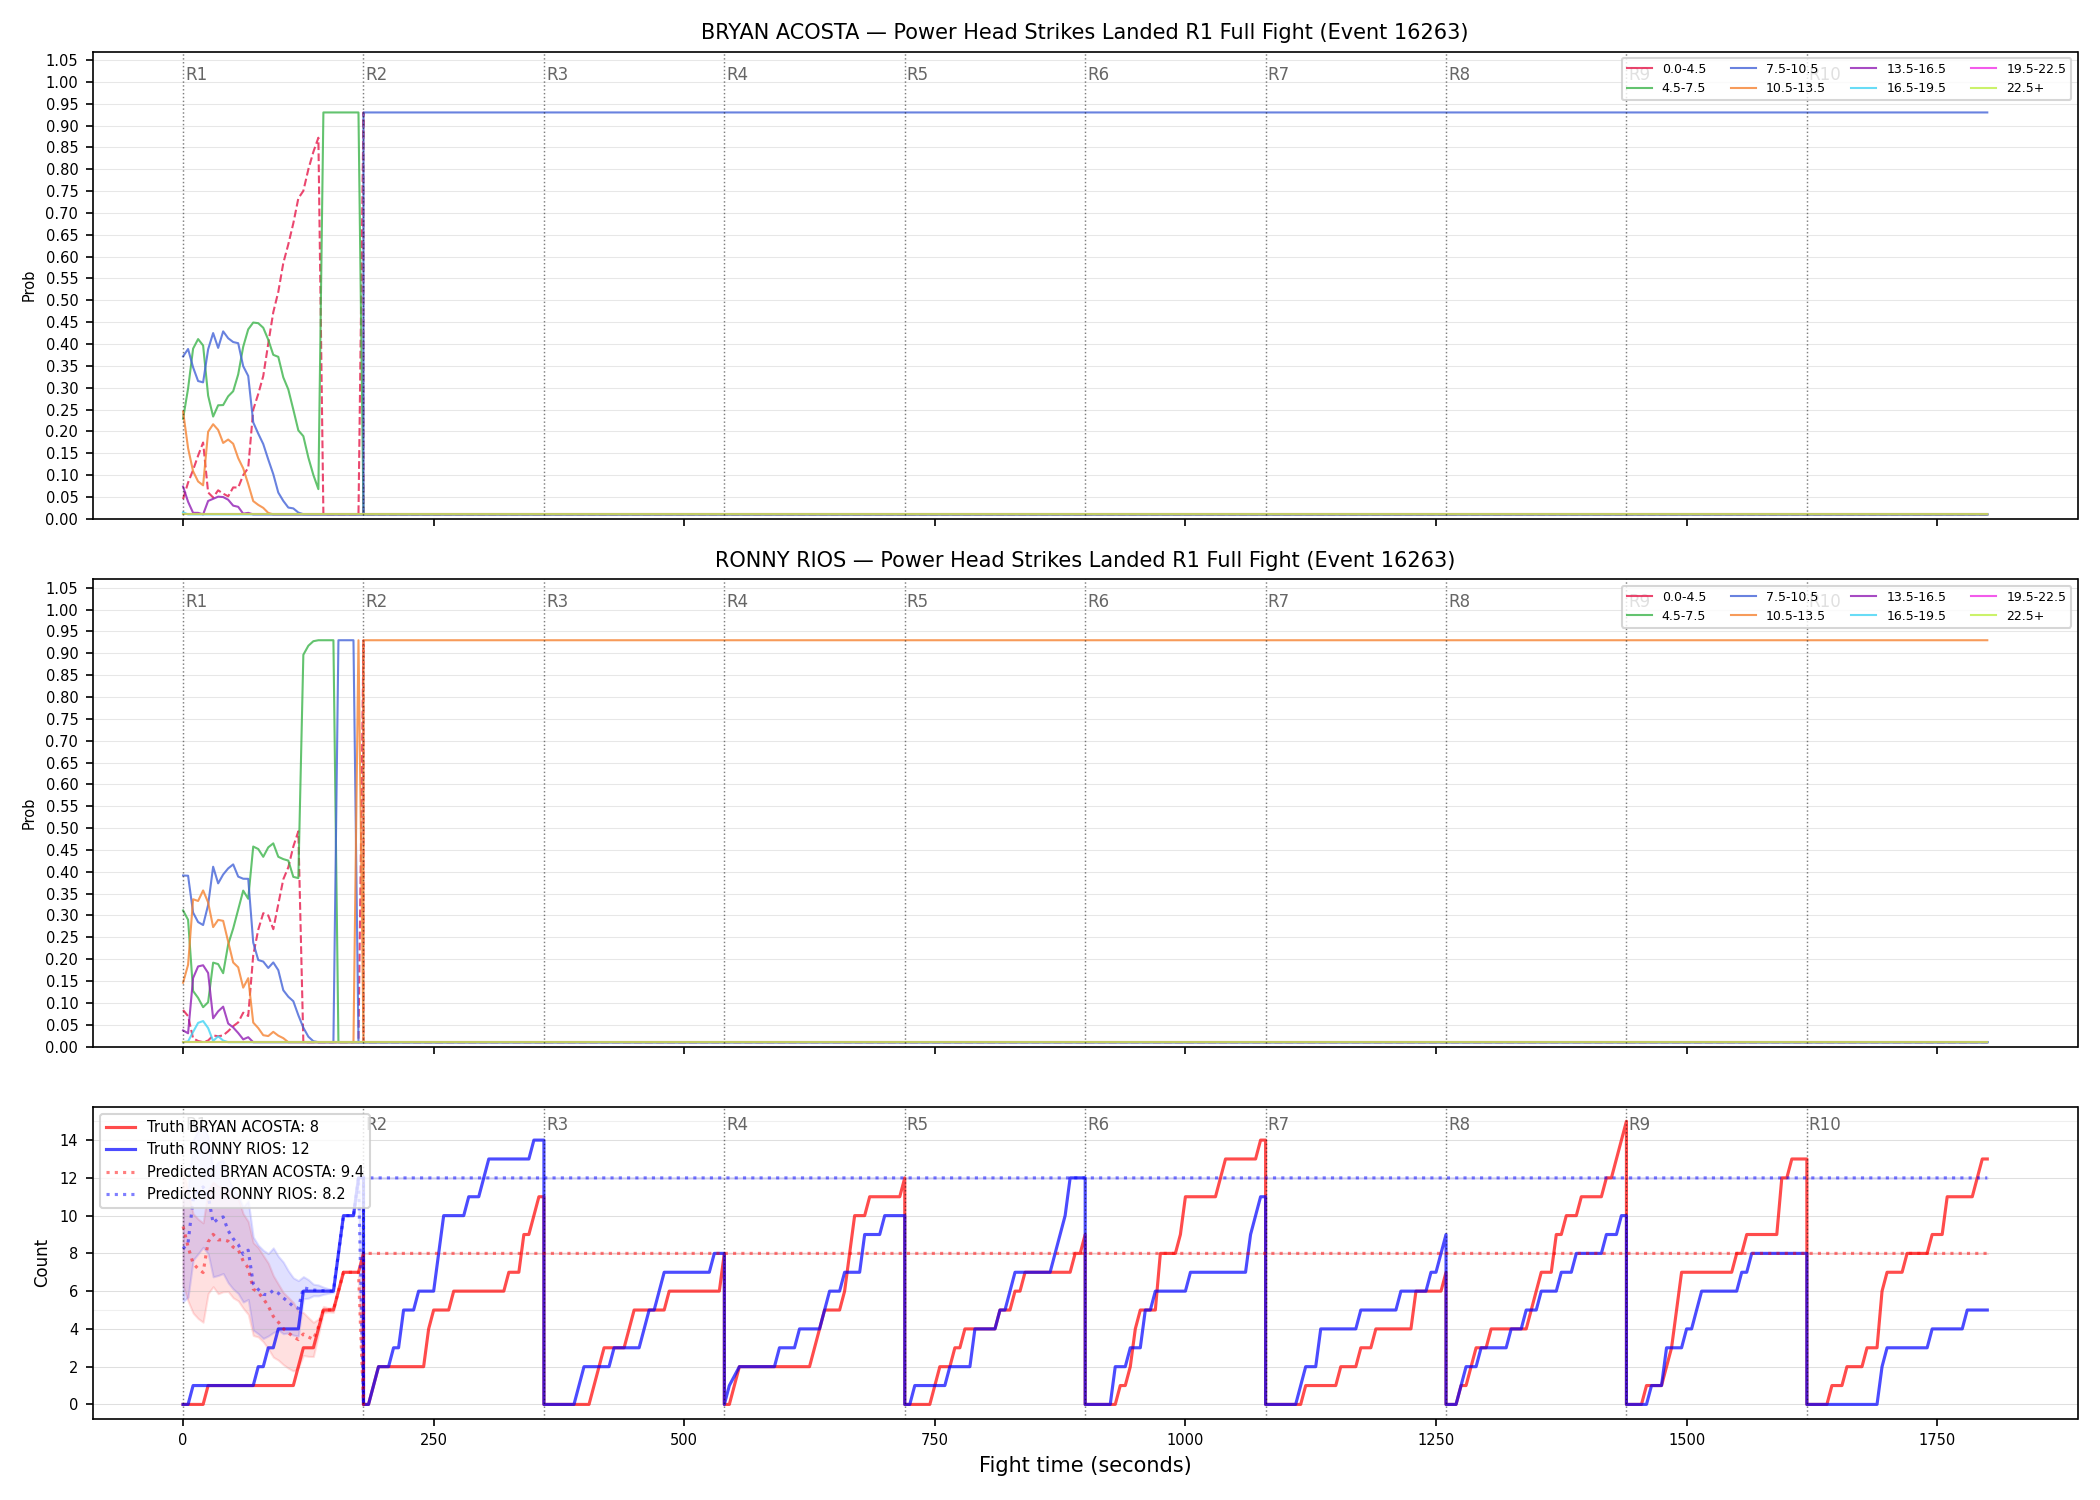
Task: Click the 22.5+ legend entry in top chart
Action: click(2008, 88)
